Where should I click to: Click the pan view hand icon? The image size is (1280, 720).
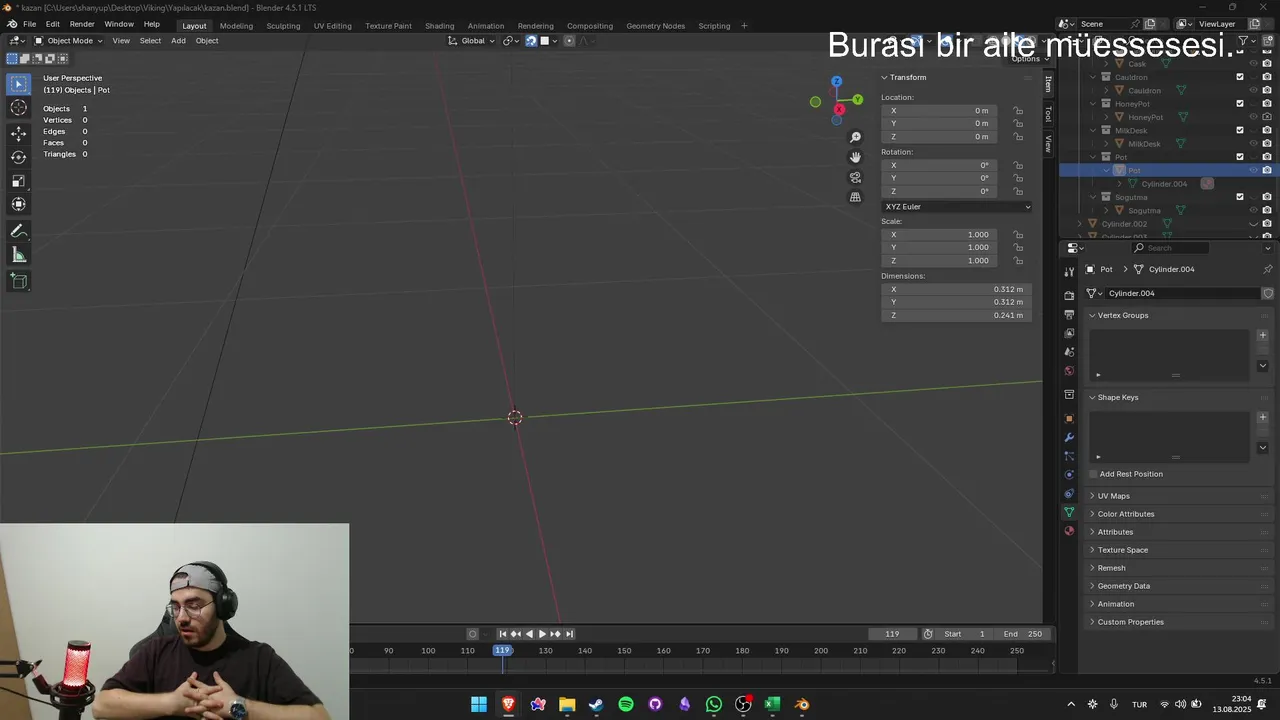[855, 157]
